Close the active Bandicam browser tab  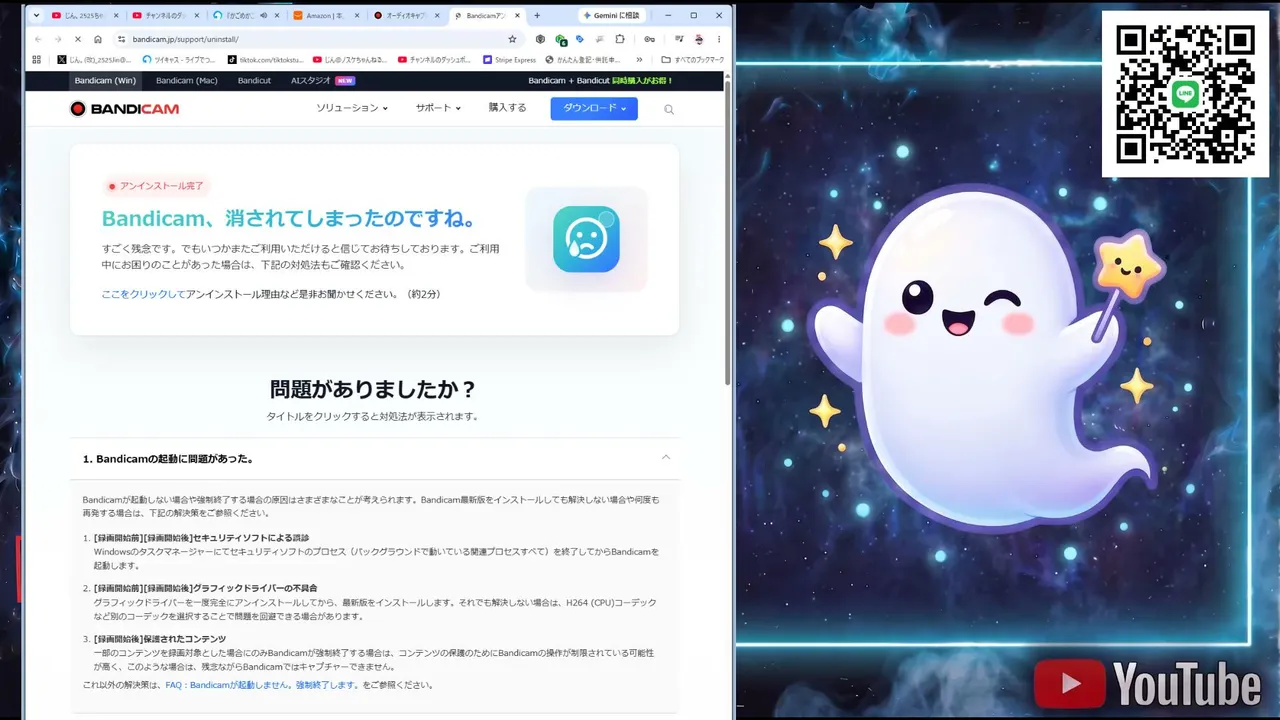[x=518, y=16]
